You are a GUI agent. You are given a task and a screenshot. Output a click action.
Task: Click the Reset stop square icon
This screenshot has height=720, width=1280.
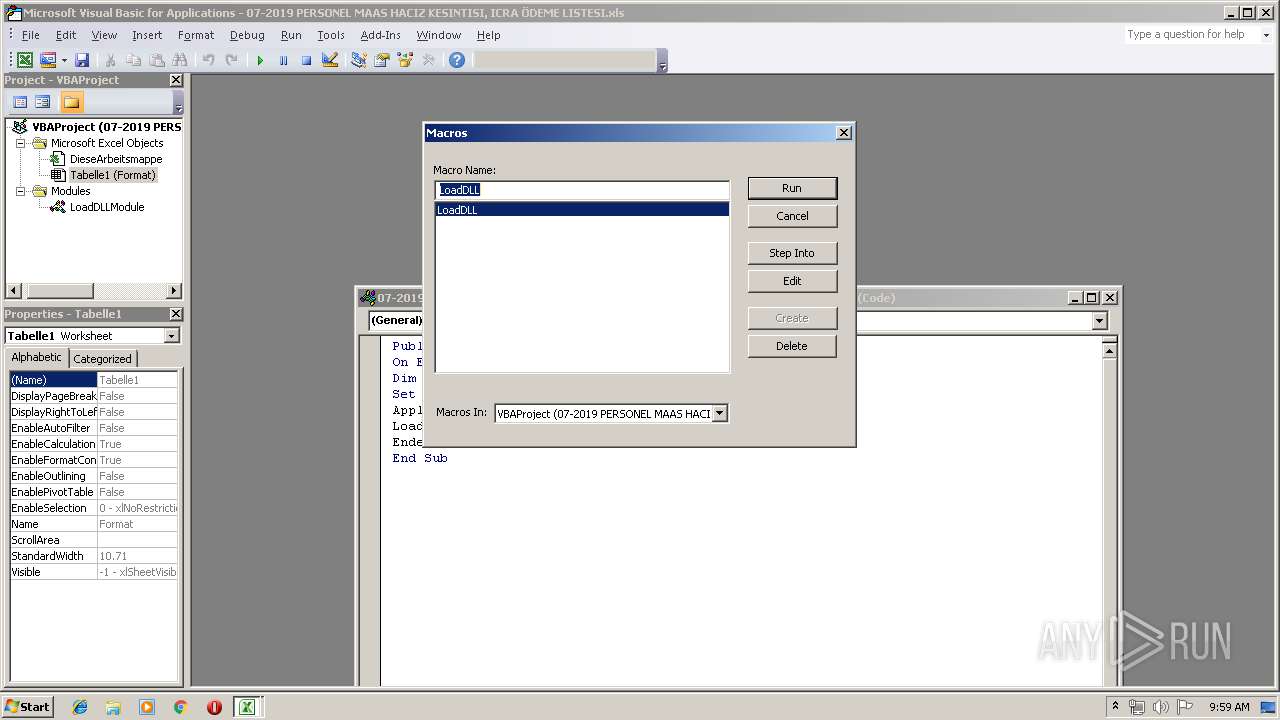tap(306, 60)
